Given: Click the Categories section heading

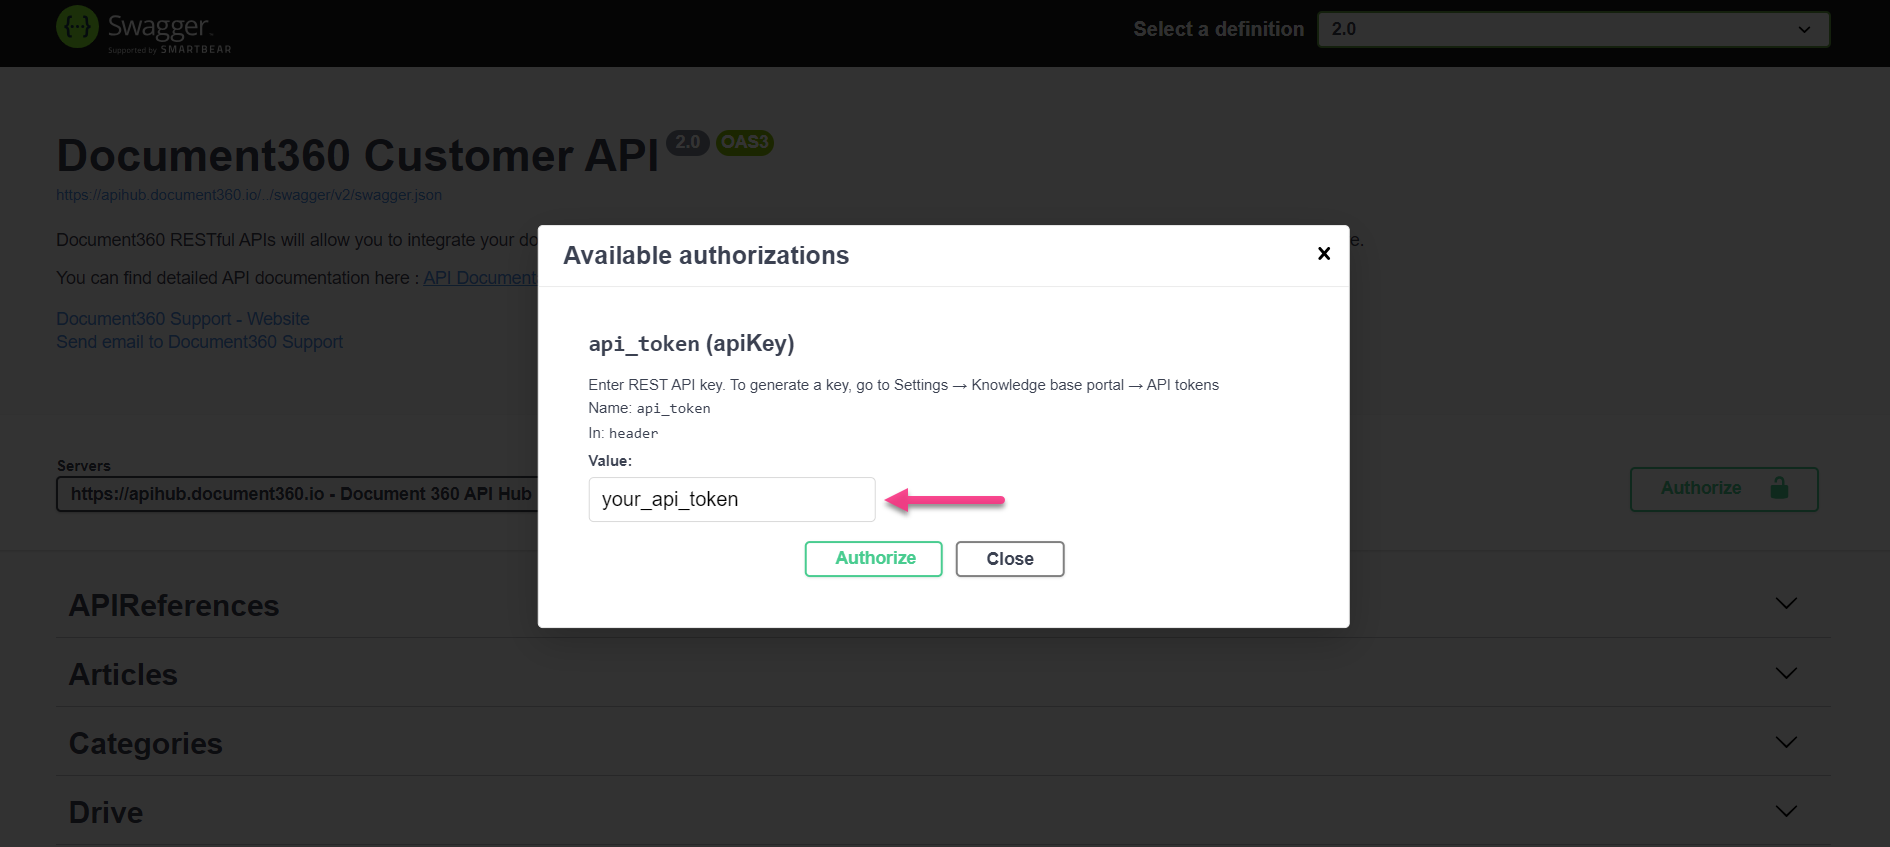Looking at the screenshot, I should pos(146,744).
